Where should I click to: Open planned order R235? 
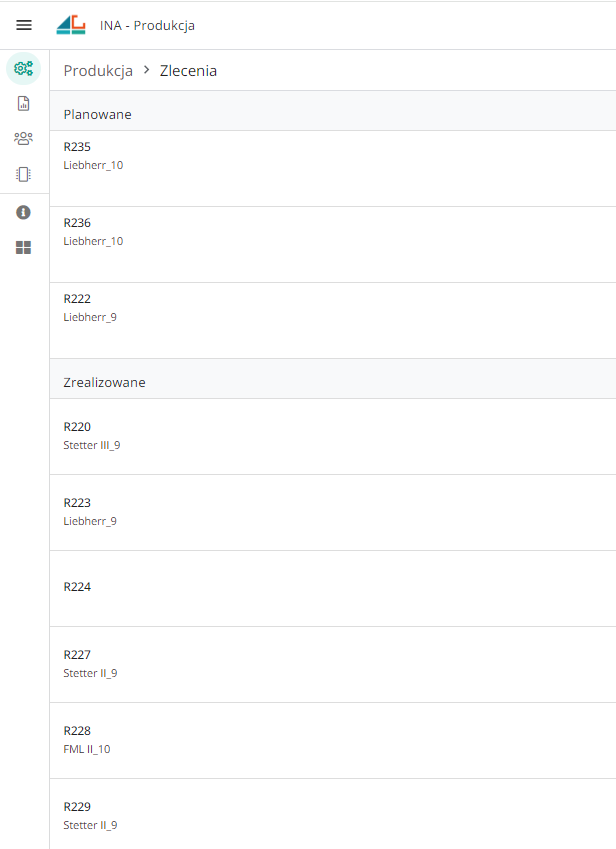pyautogui.click(x=332, y=168)
